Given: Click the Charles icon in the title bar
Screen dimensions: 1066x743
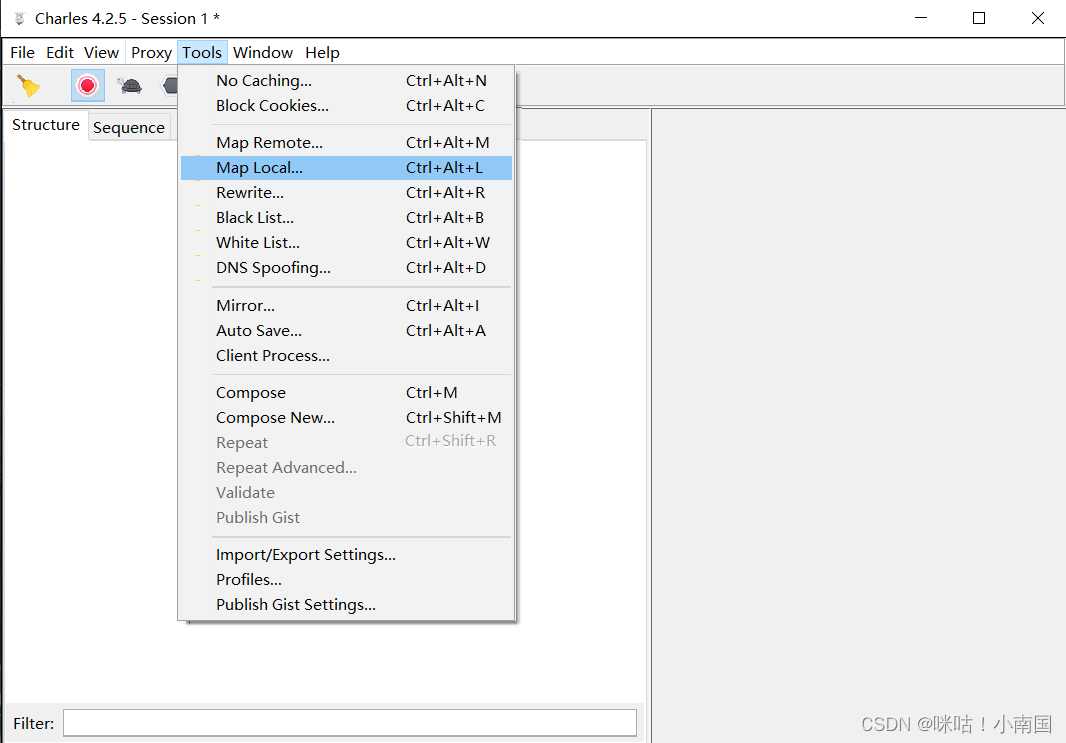Looking at the screenshot, I should click(18, 18).
